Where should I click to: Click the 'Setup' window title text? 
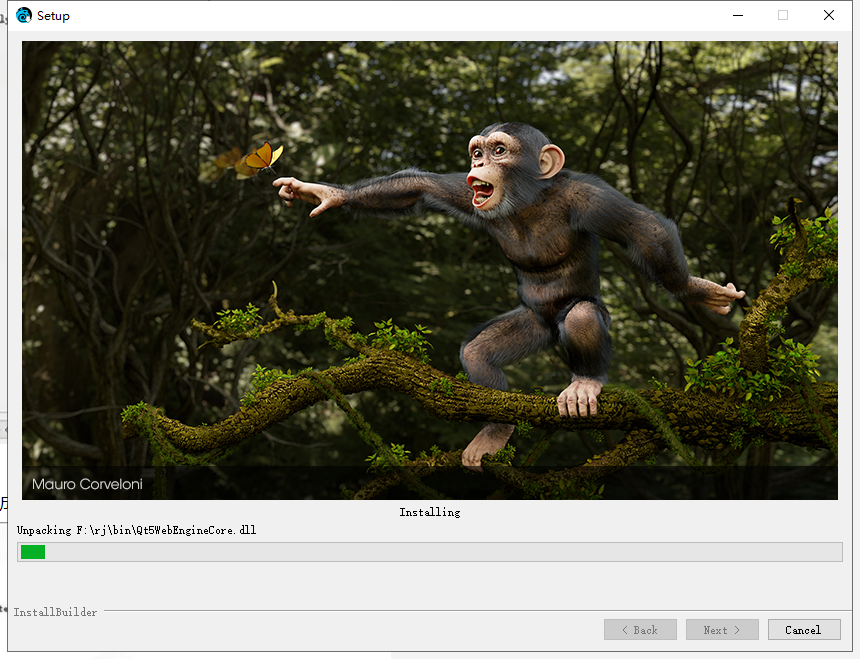[x=53, y=16]
